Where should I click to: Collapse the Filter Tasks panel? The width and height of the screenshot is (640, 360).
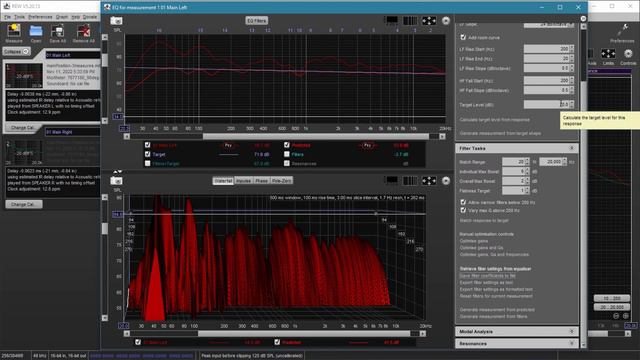coord(572,148)
